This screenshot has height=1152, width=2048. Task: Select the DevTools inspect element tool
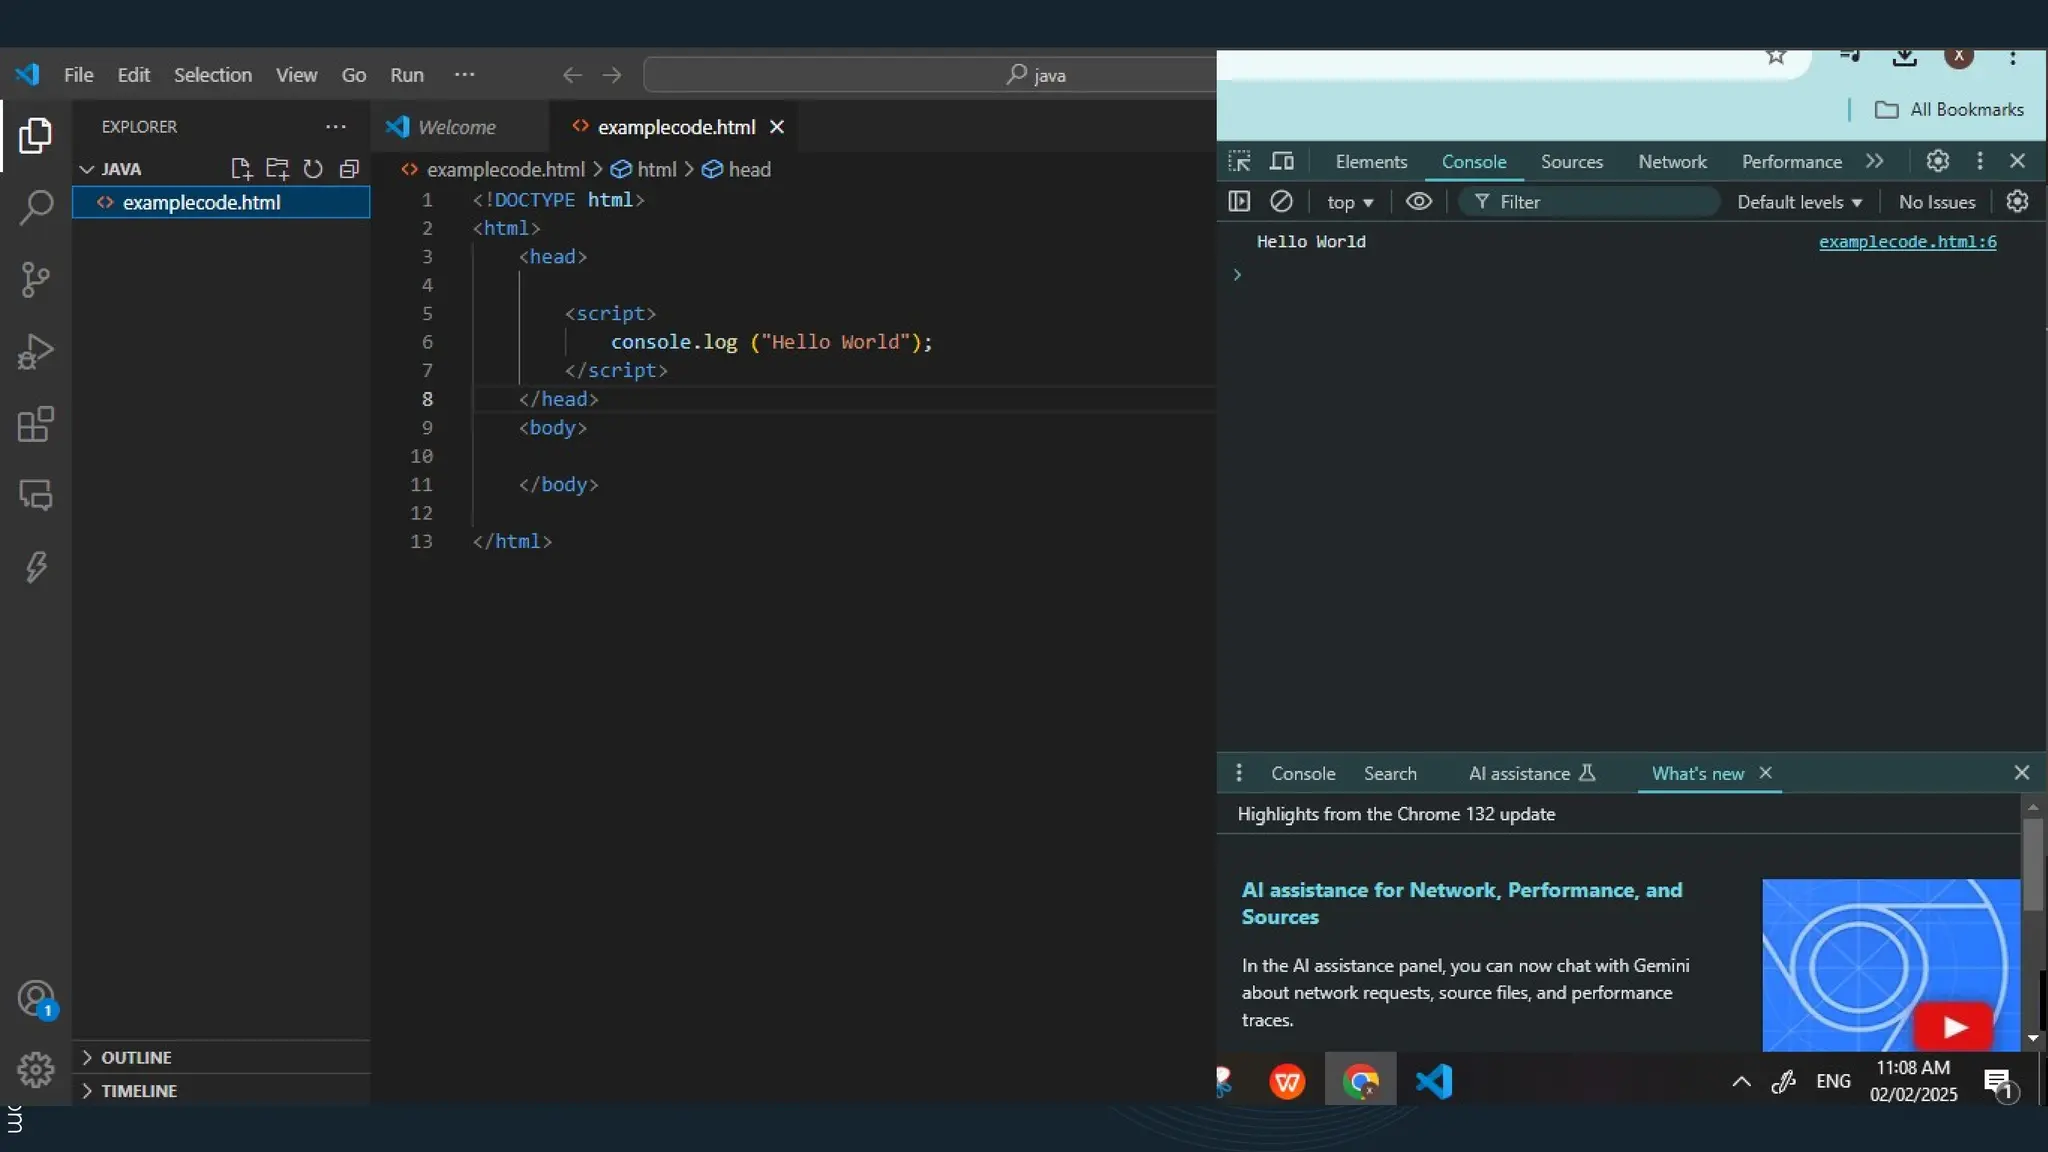[1239, 161]
